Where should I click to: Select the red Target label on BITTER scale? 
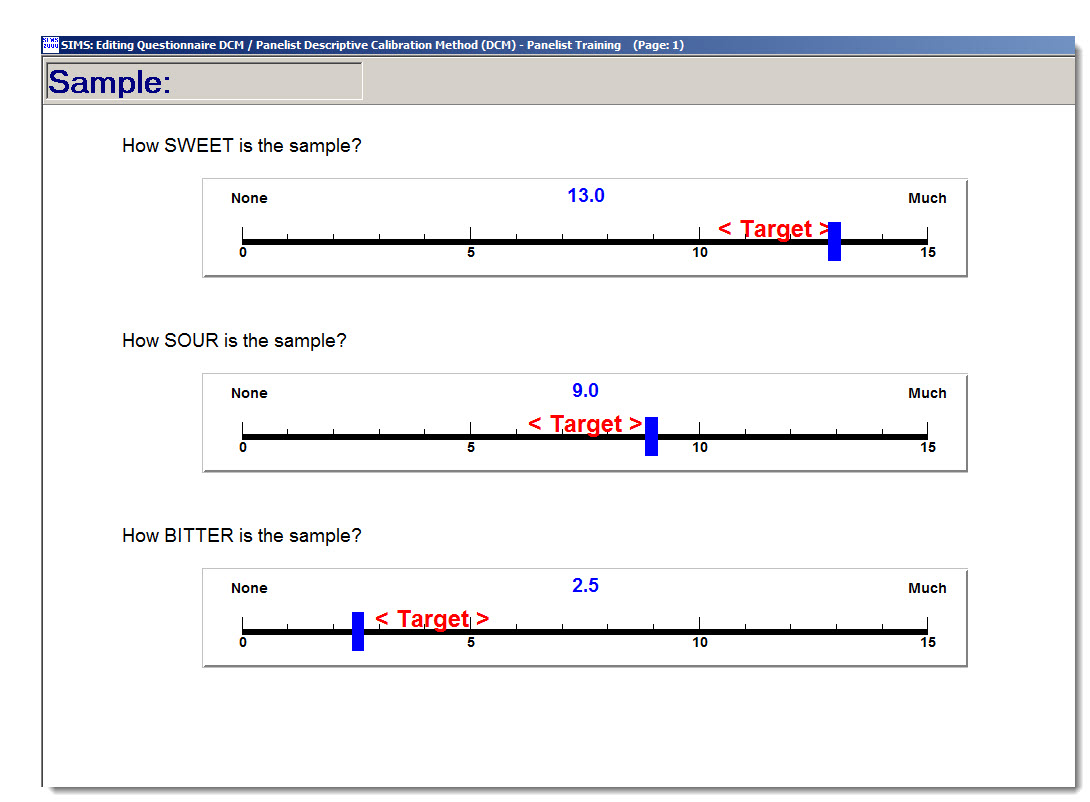[431, 619]
